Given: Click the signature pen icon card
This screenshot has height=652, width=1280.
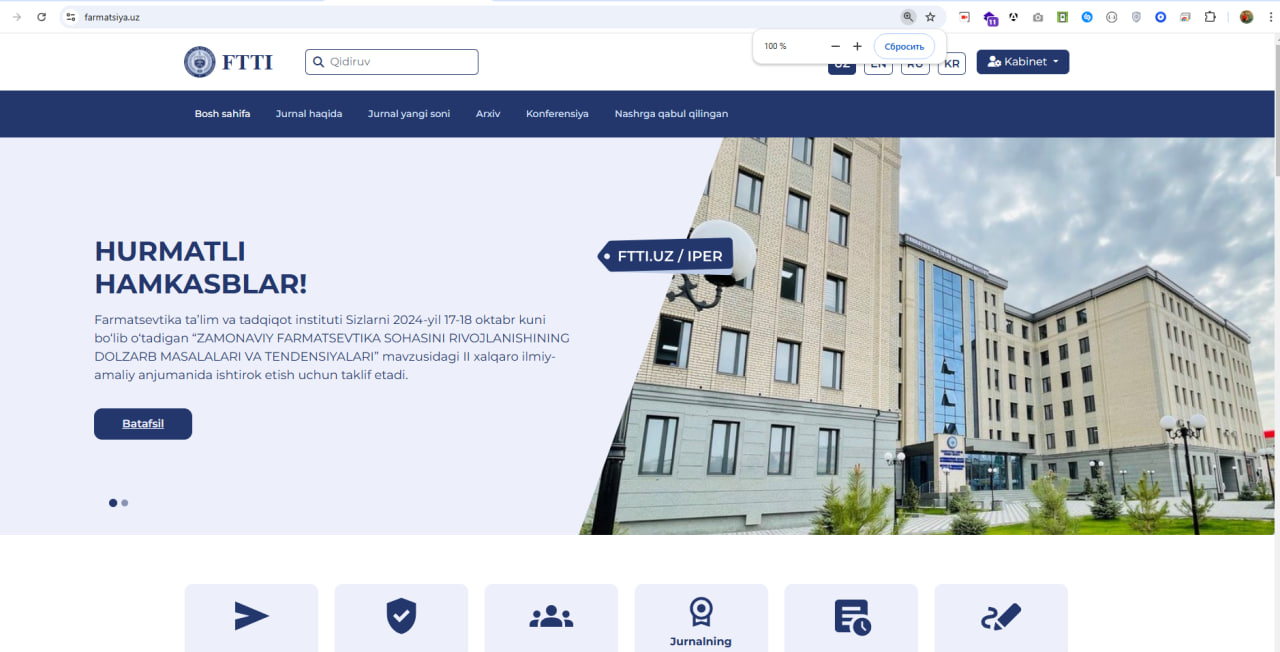Looking at the screenshot, I should [x=1001, y=617].
